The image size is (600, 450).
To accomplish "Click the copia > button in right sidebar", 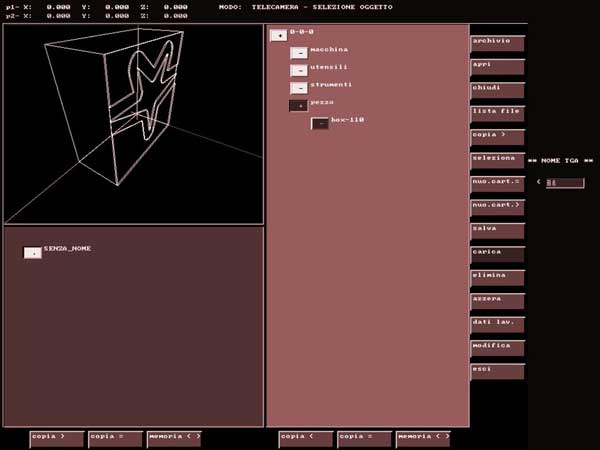I will 497,138.
